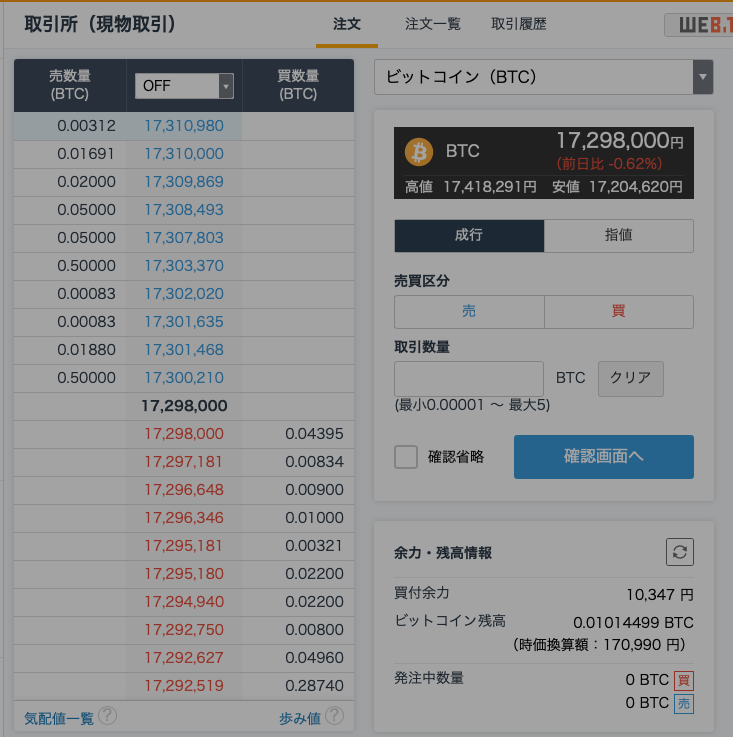733x737 pixels.
Task: Click the refresh balance icon
Action: [x=680, y=552]
